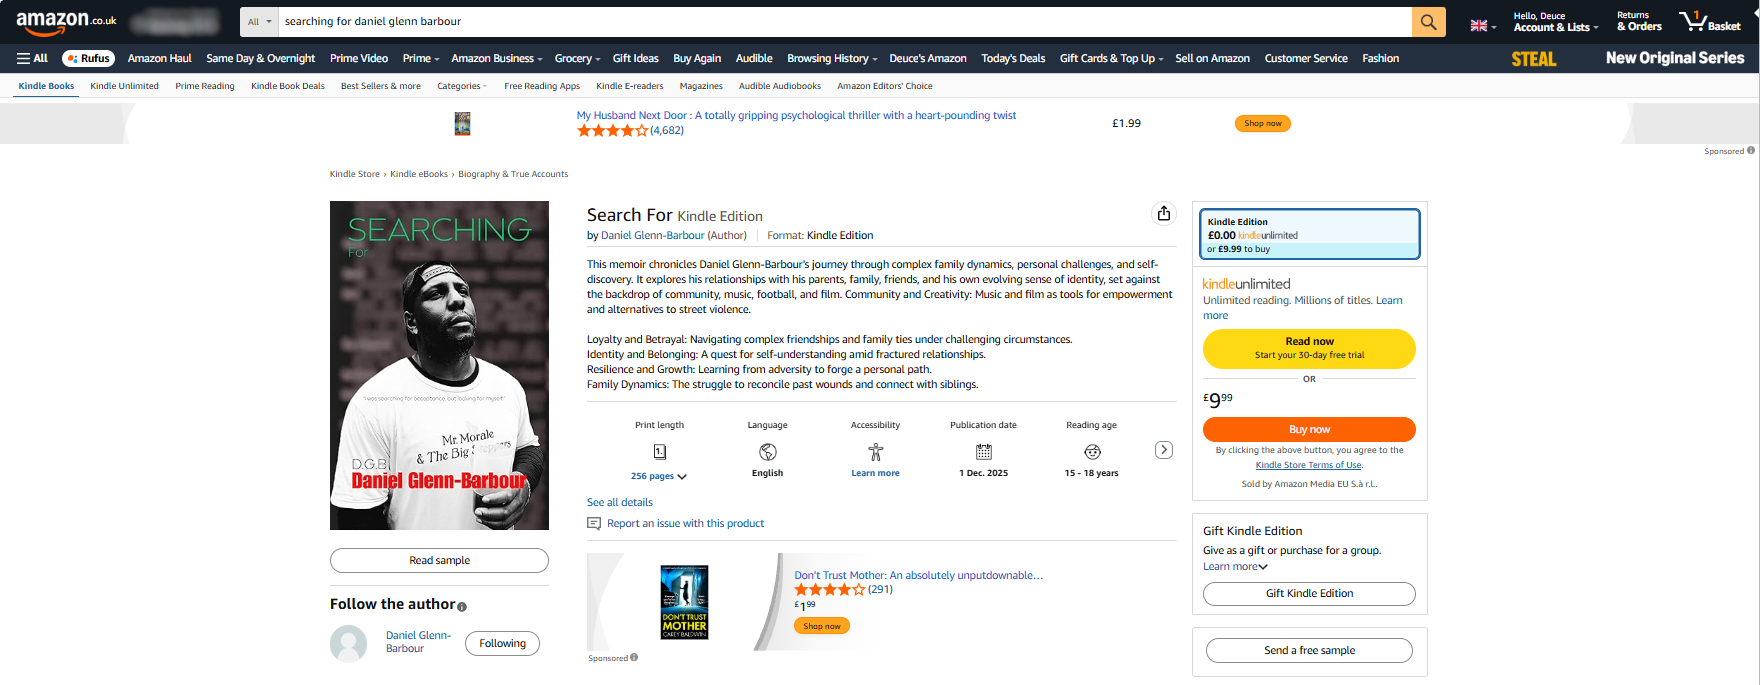Click the STEAL New Original Series banner
Screen dimensions: 1760x685
(x=1627, y=58)
